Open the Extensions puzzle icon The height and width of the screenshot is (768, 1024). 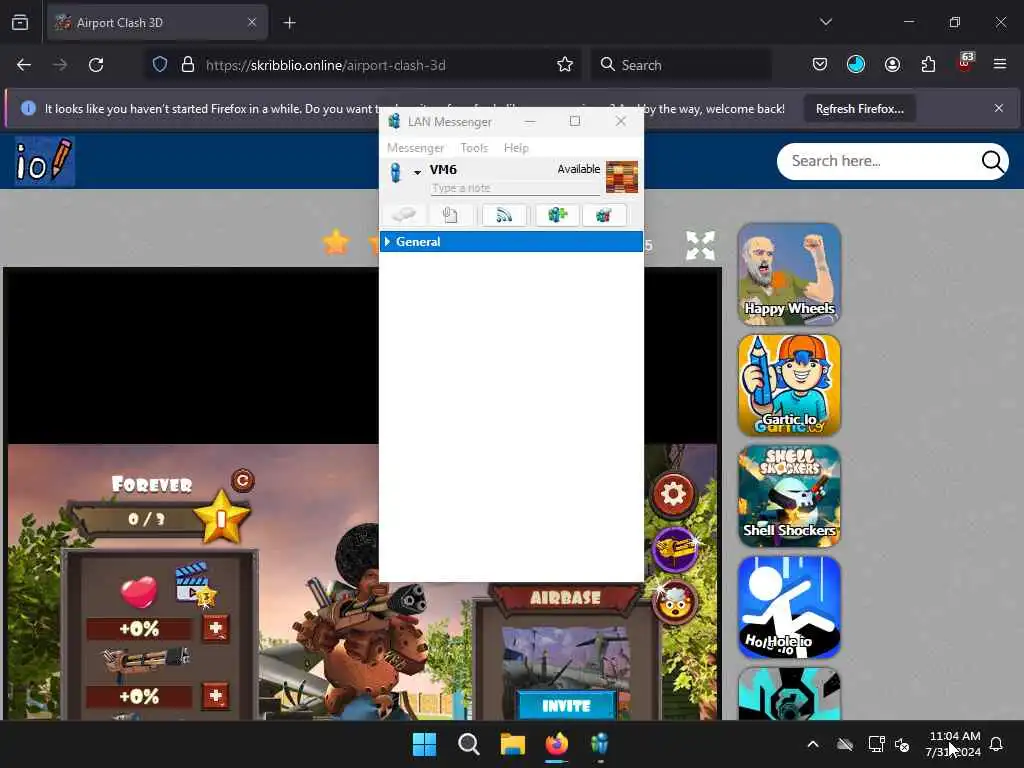tap(928, 65)
